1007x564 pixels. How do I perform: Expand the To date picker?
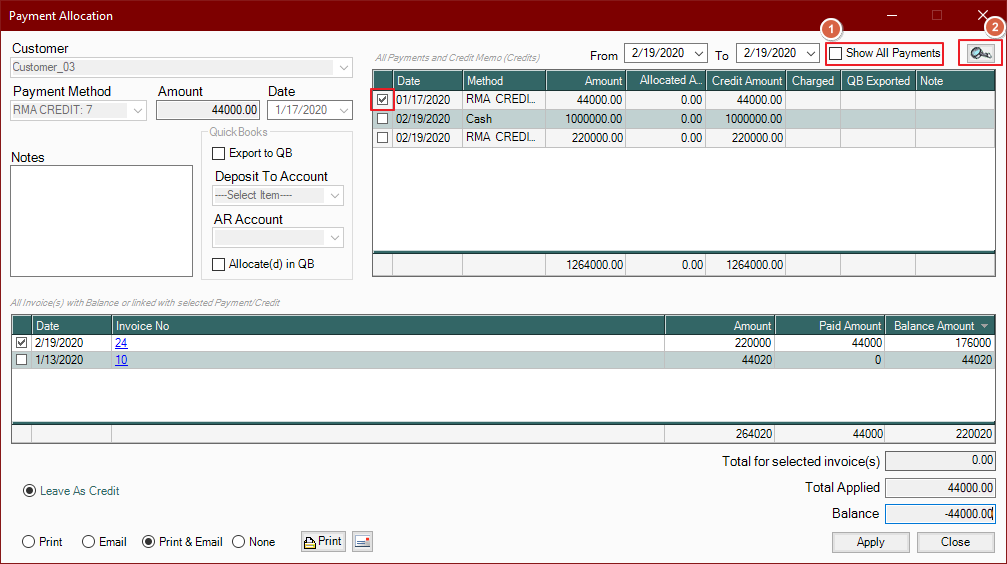811,53
